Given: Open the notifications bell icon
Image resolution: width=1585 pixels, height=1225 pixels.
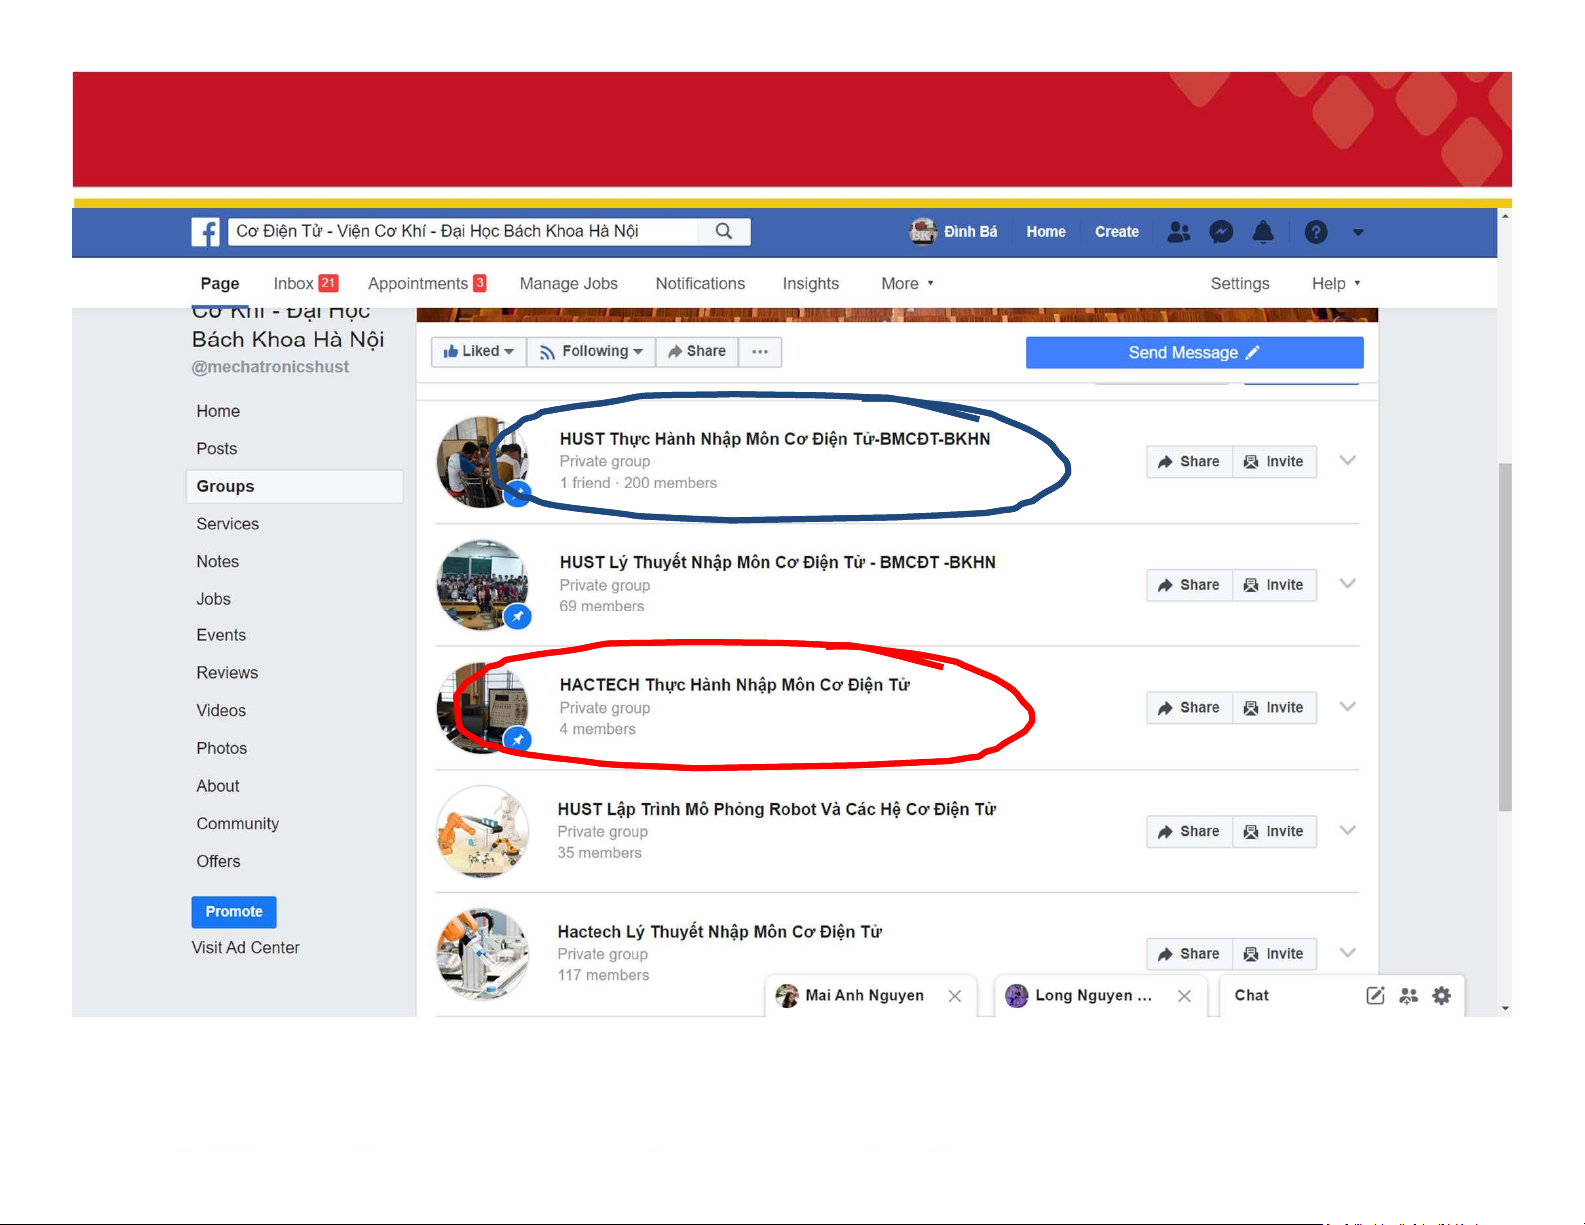Looking at the screenshot, I should point(1263,232).
